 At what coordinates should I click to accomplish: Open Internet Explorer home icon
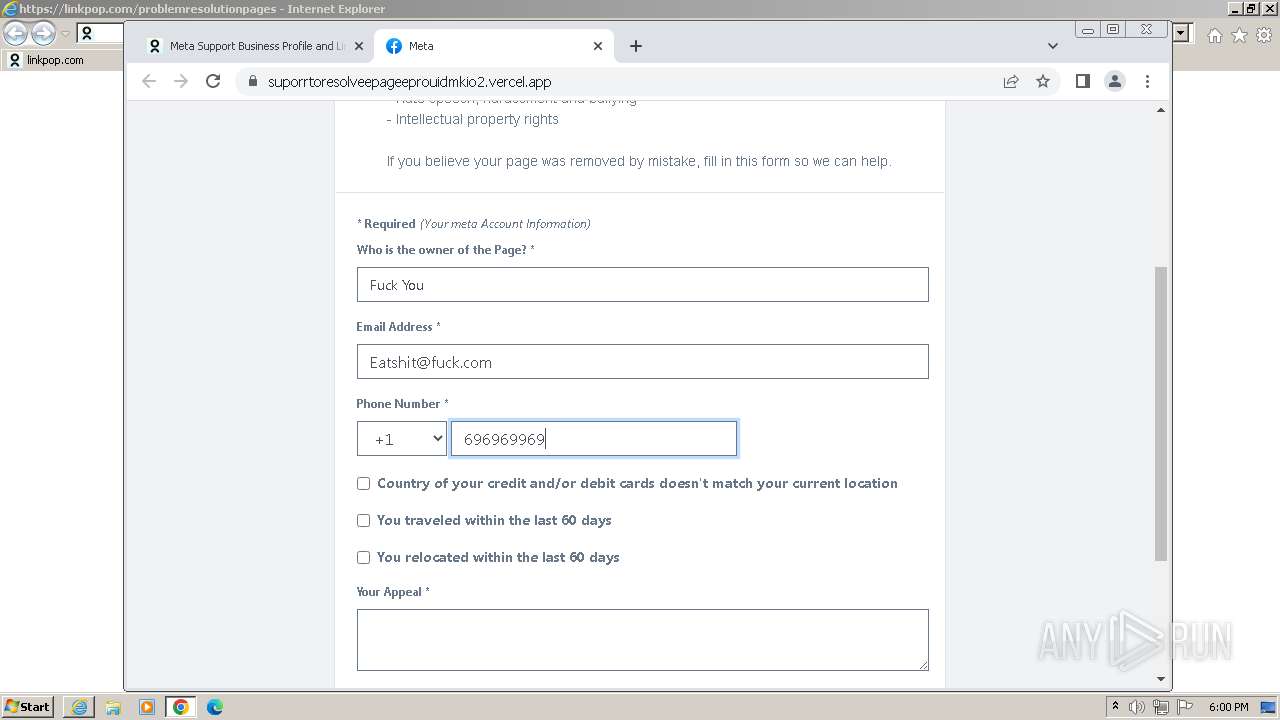tap(1214, 35)
